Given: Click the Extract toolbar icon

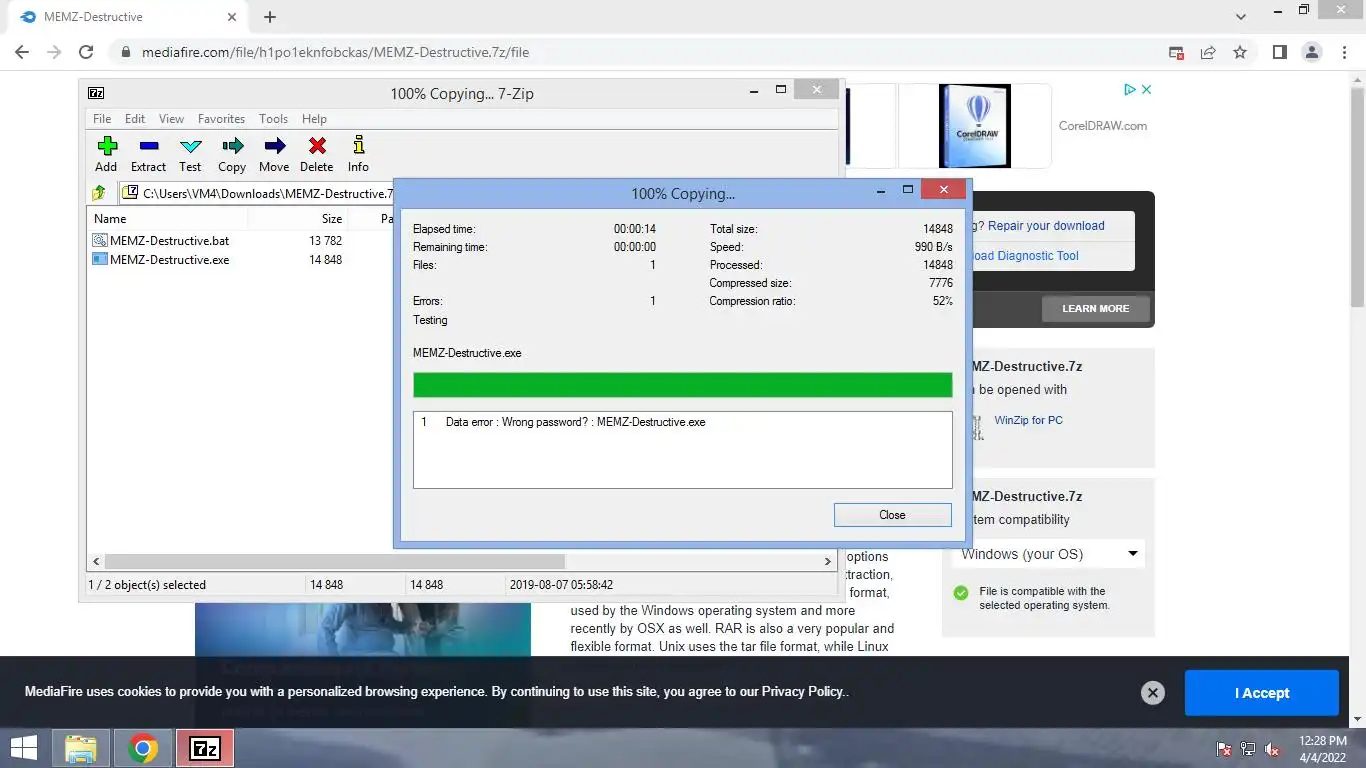Looking at the screenshot, I should tap(148, 154).
